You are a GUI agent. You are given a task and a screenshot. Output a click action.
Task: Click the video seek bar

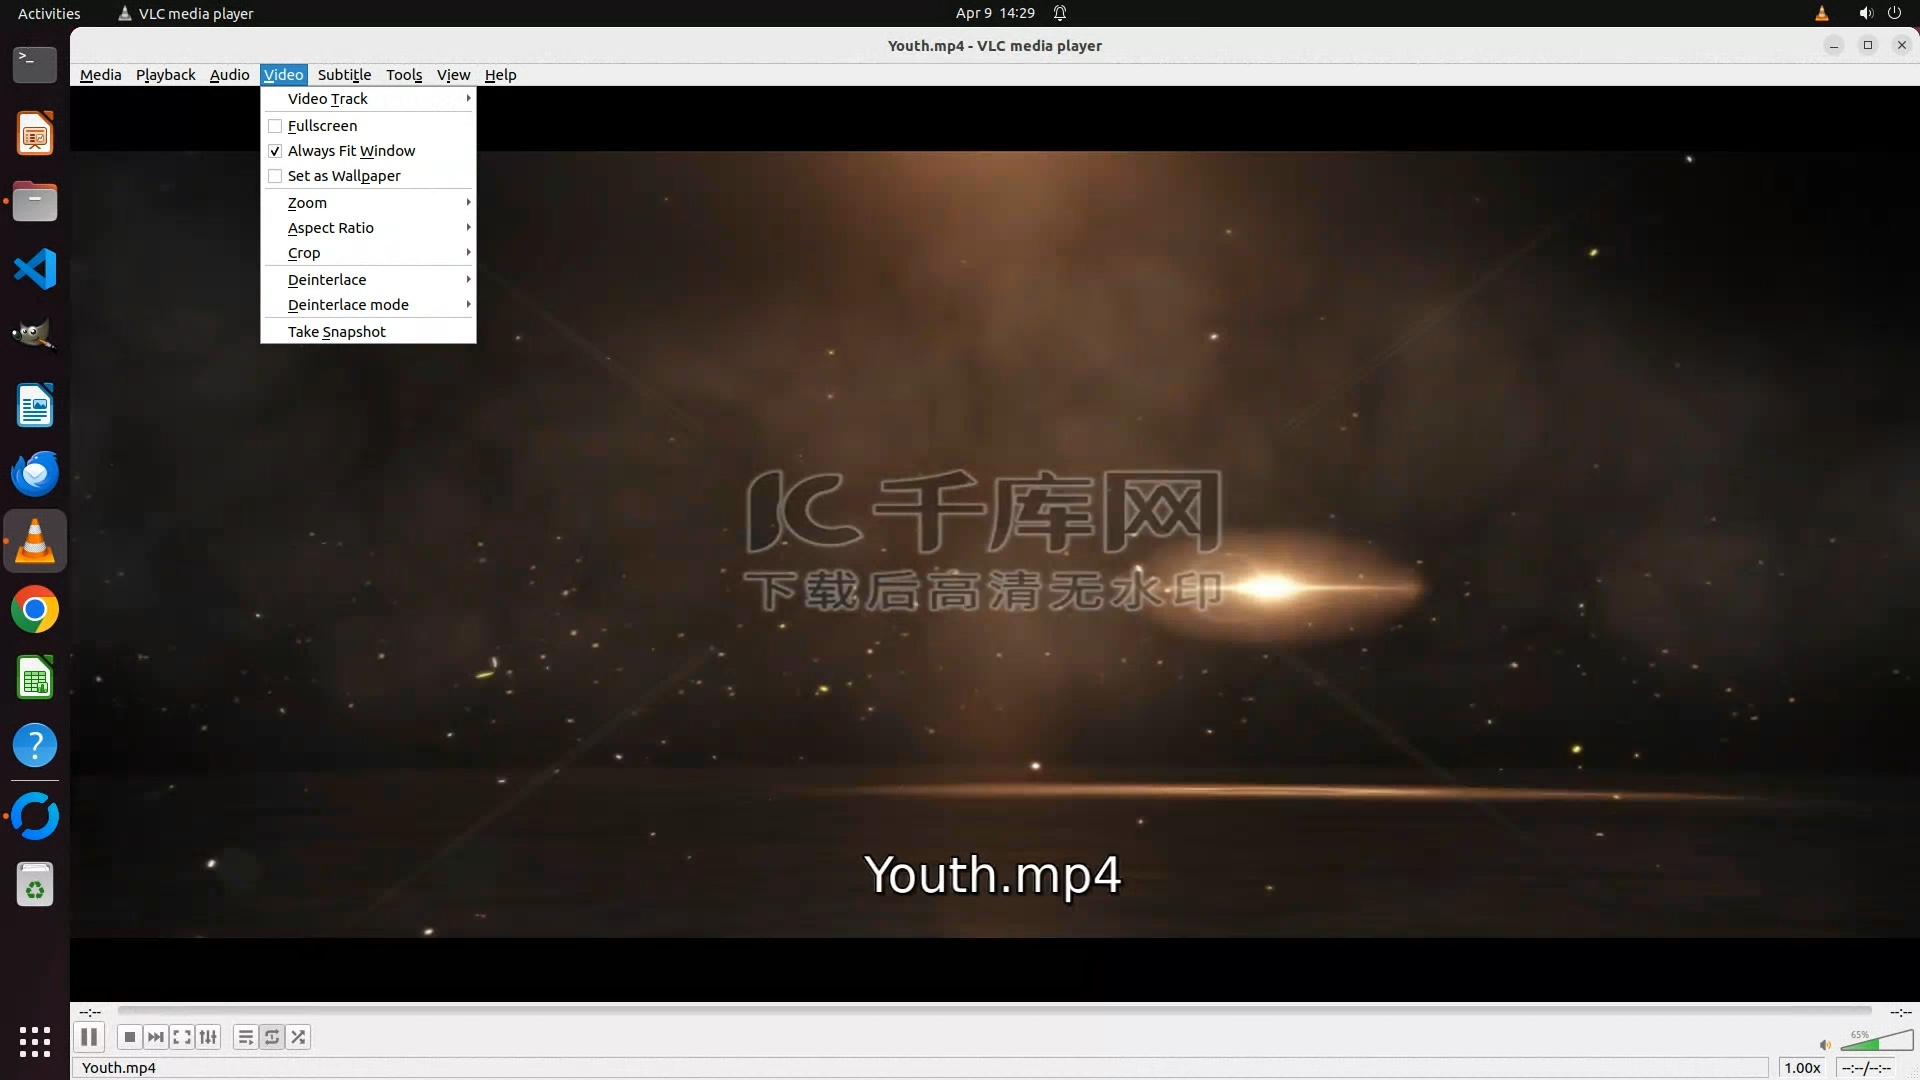[994, 1011]
